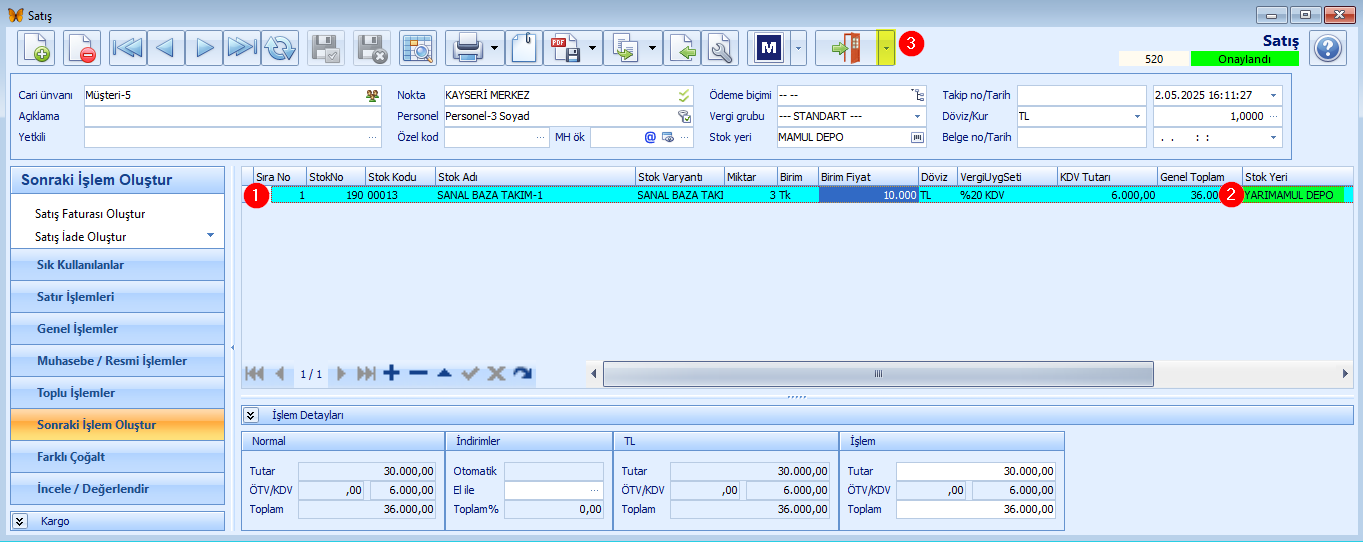Viewport: 1363px width, 542px height.
Task: Go to the next grid row in the navigator
Action: click(341, 373)
